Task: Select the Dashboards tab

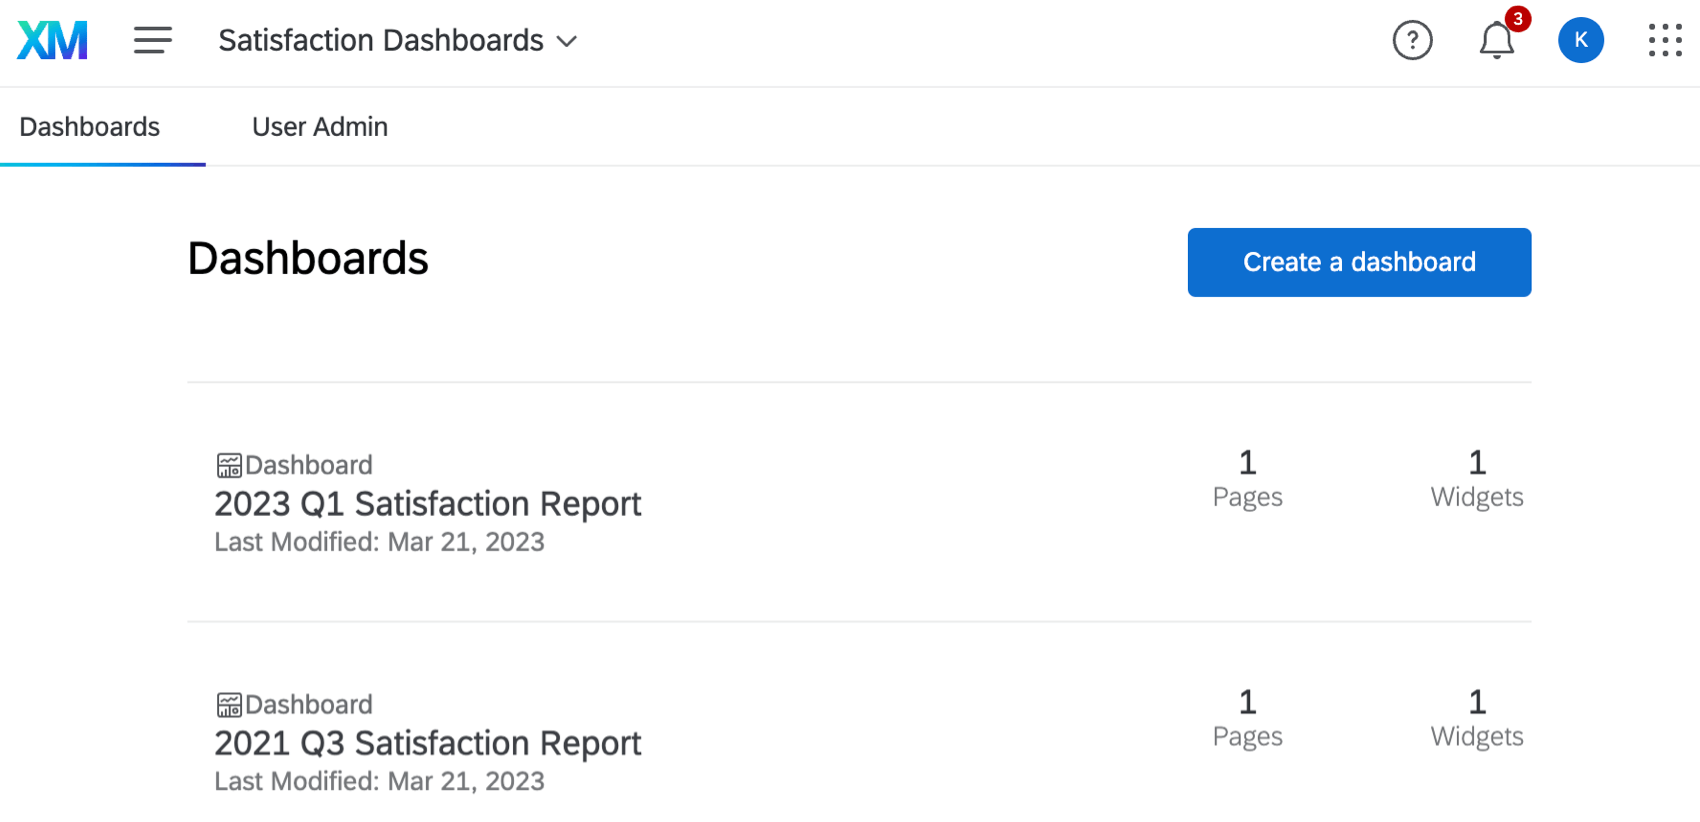Action: point(89,127)
